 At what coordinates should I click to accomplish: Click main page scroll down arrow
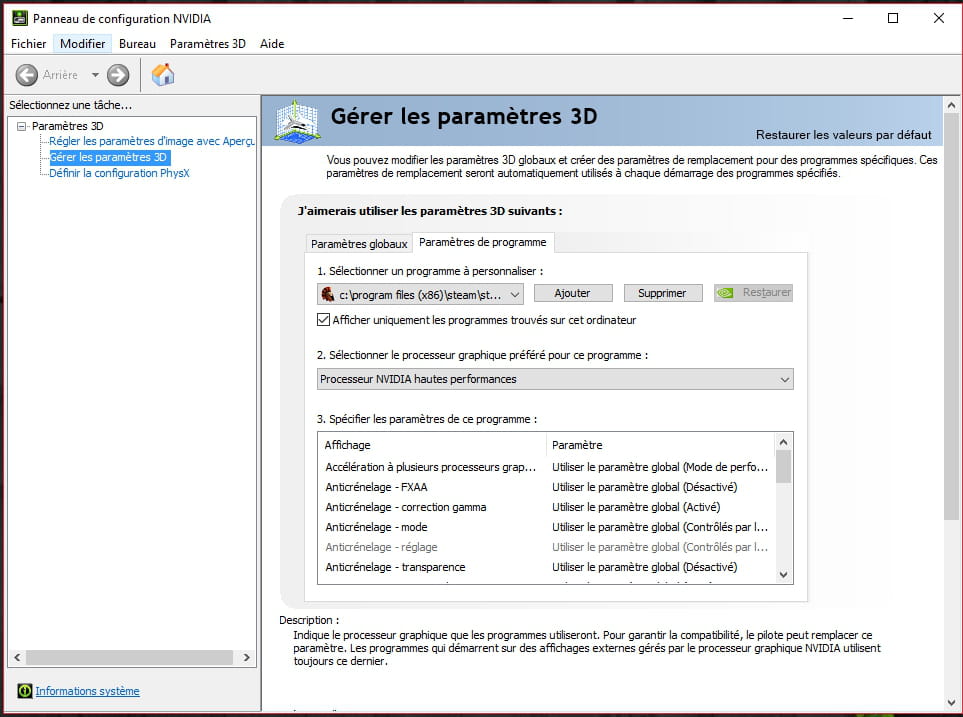pyautogui.click(x=951, y=702)
